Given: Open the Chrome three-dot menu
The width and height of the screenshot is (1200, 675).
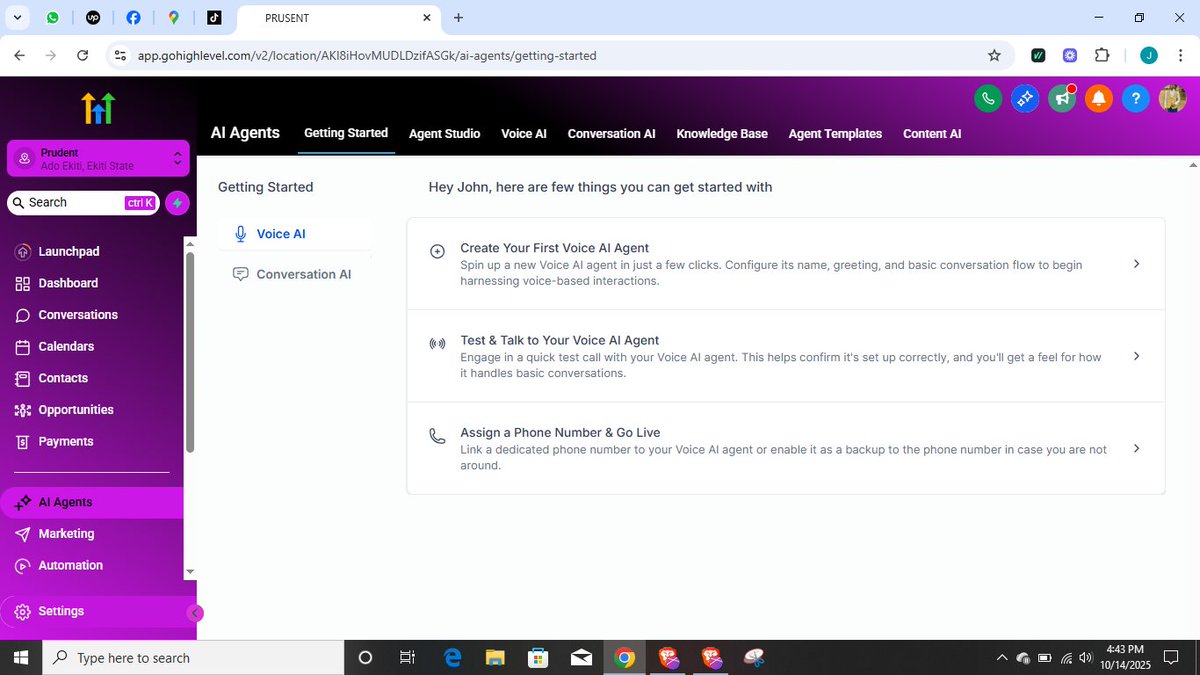Looking at the screenshot, I should tap(1180, 56).
